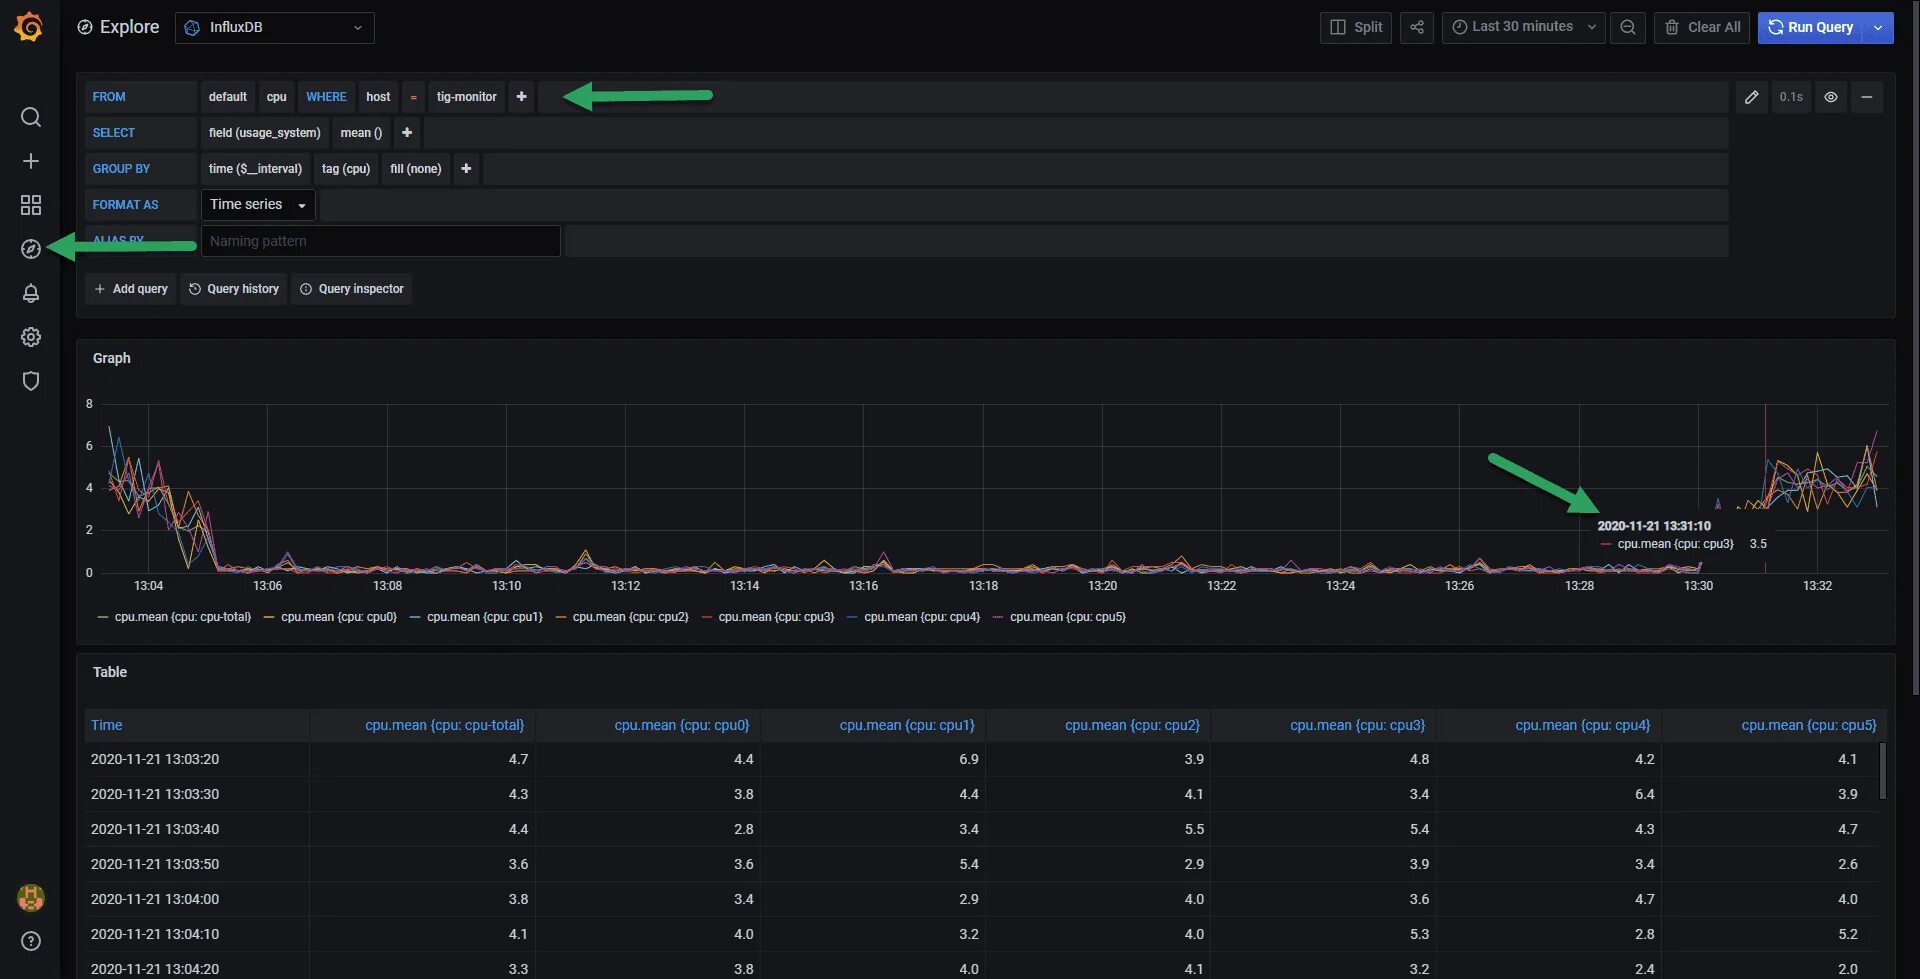Click the table vertical scrollbar

pos(1883,770)
